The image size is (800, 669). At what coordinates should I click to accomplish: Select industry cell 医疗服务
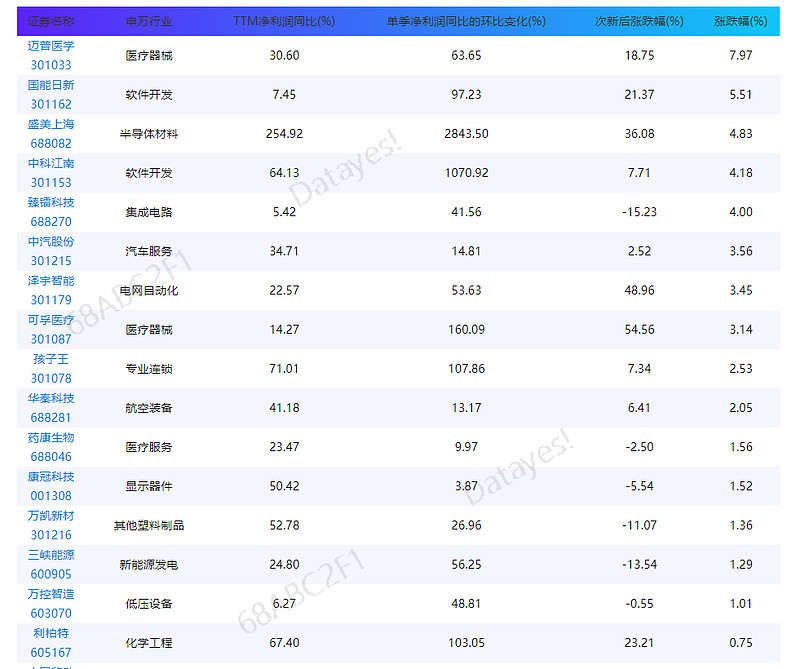pyautogui.click(x=148, y=447)
